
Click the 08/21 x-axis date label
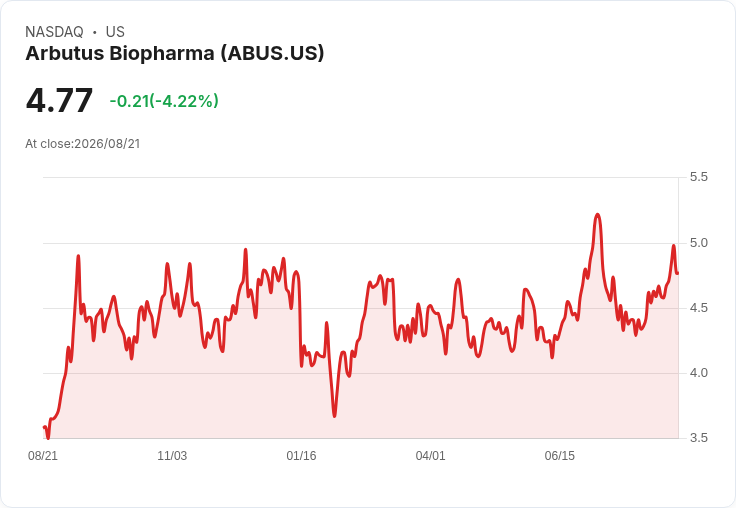click(43, 456)
